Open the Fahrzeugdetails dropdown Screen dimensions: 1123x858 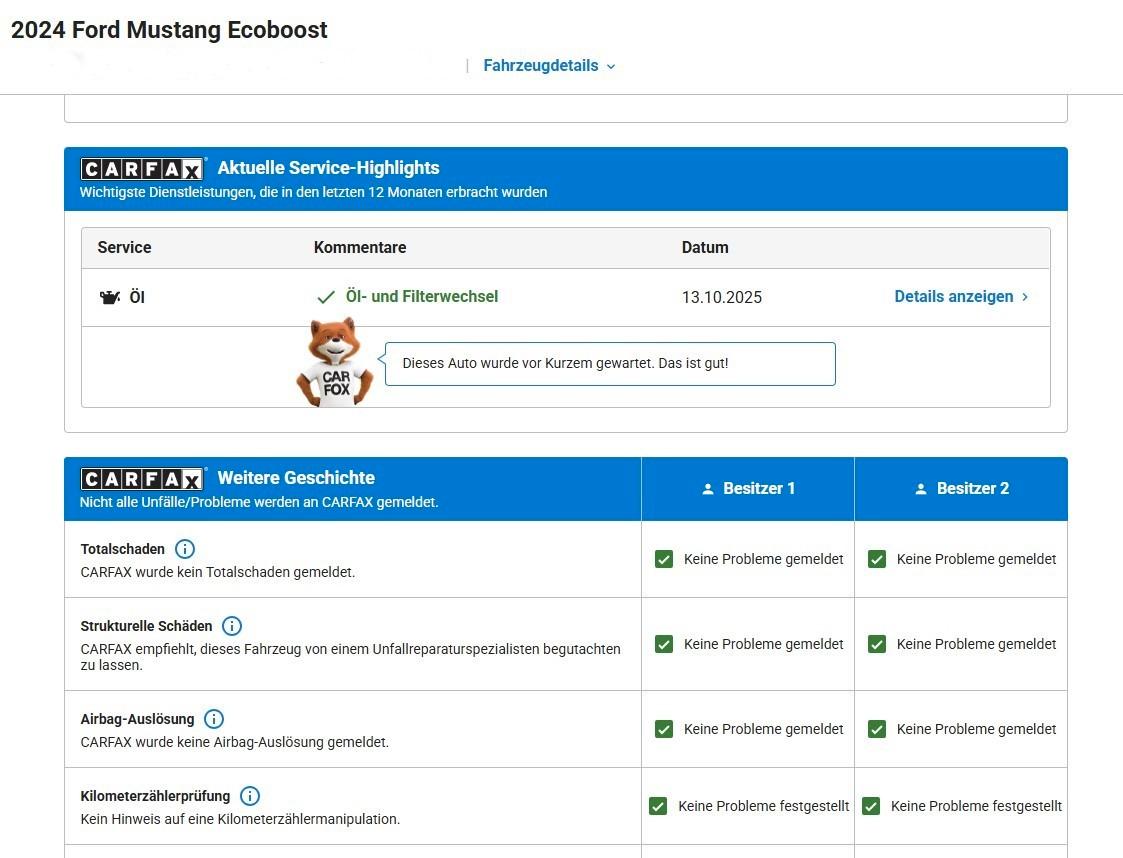click(x=549, y=66)
